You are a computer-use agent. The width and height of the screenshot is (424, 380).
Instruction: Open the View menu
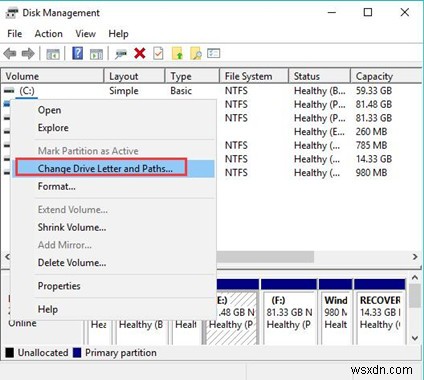click(x=86, y=34)
